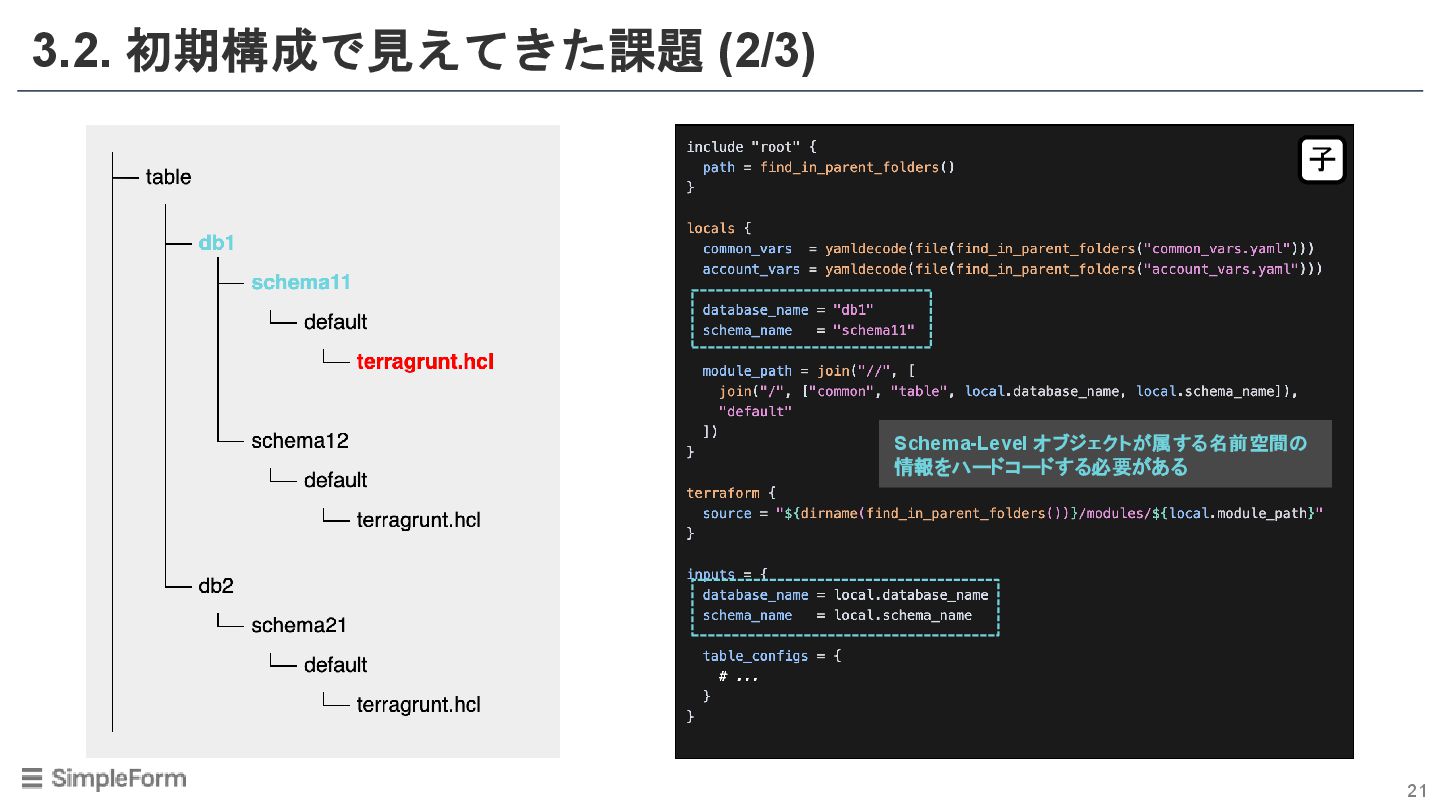This screenshot has height=810, width=1440.
Task: Select the schema11 folder
Action: [301, 282]
